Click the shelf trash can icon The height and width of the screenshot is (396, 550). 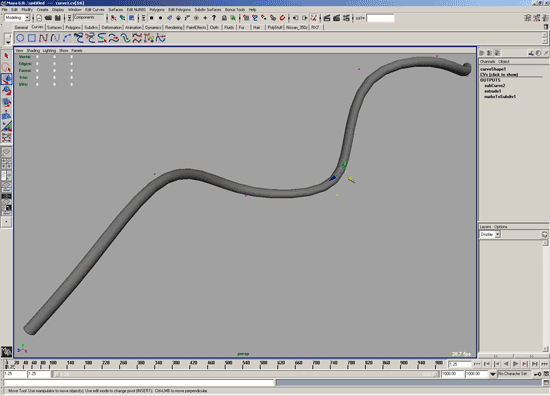pos(545,27)
